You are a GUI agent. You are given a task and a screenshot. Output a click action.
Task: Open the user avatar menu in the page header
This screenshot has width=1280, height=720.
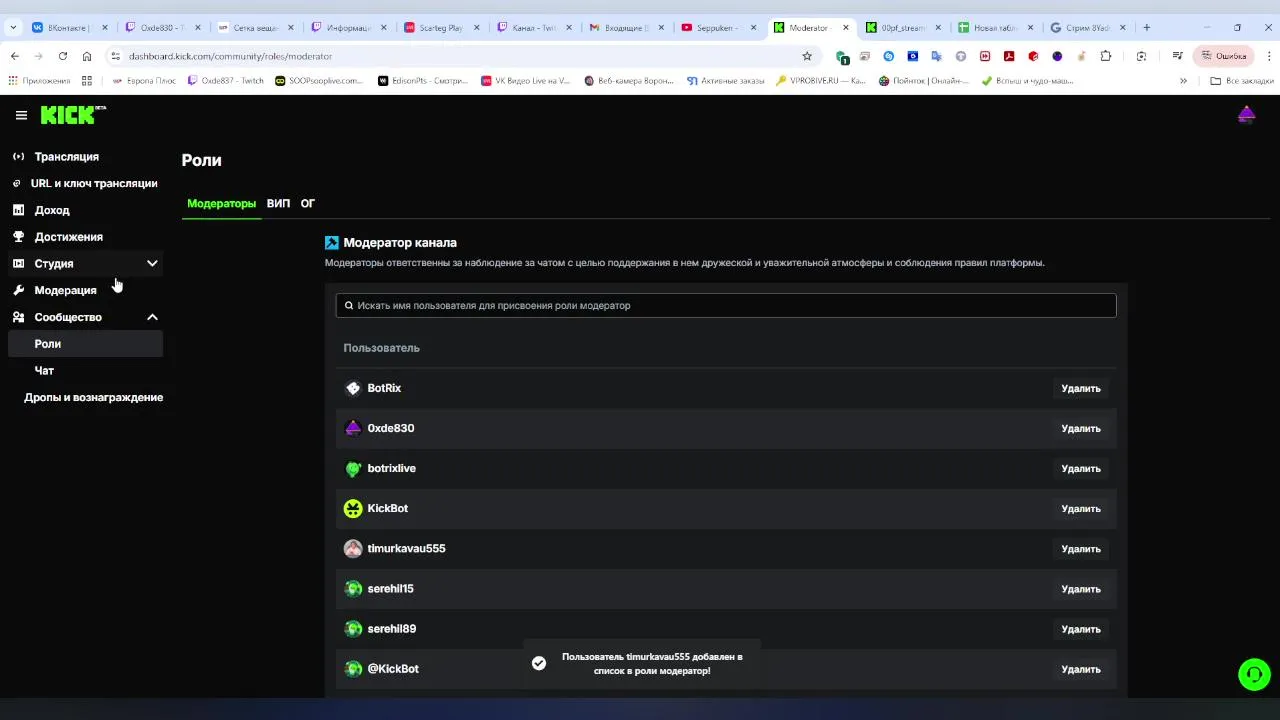pyautogui.click(x=1246, y=115)
